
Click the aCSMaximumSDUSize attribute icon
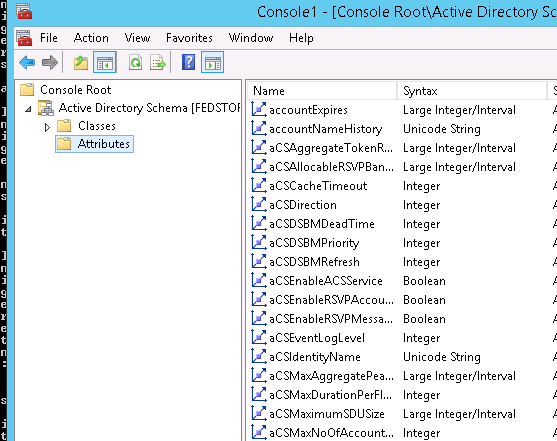[259, 413]
